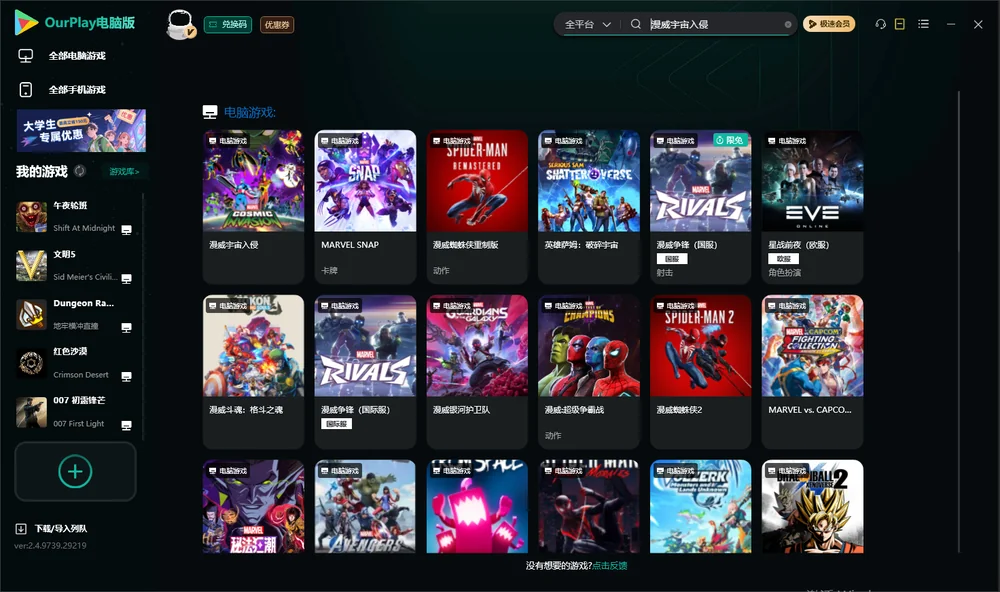Select the 红色沙漠 Crimson Desert game icon

coord(31,364)
